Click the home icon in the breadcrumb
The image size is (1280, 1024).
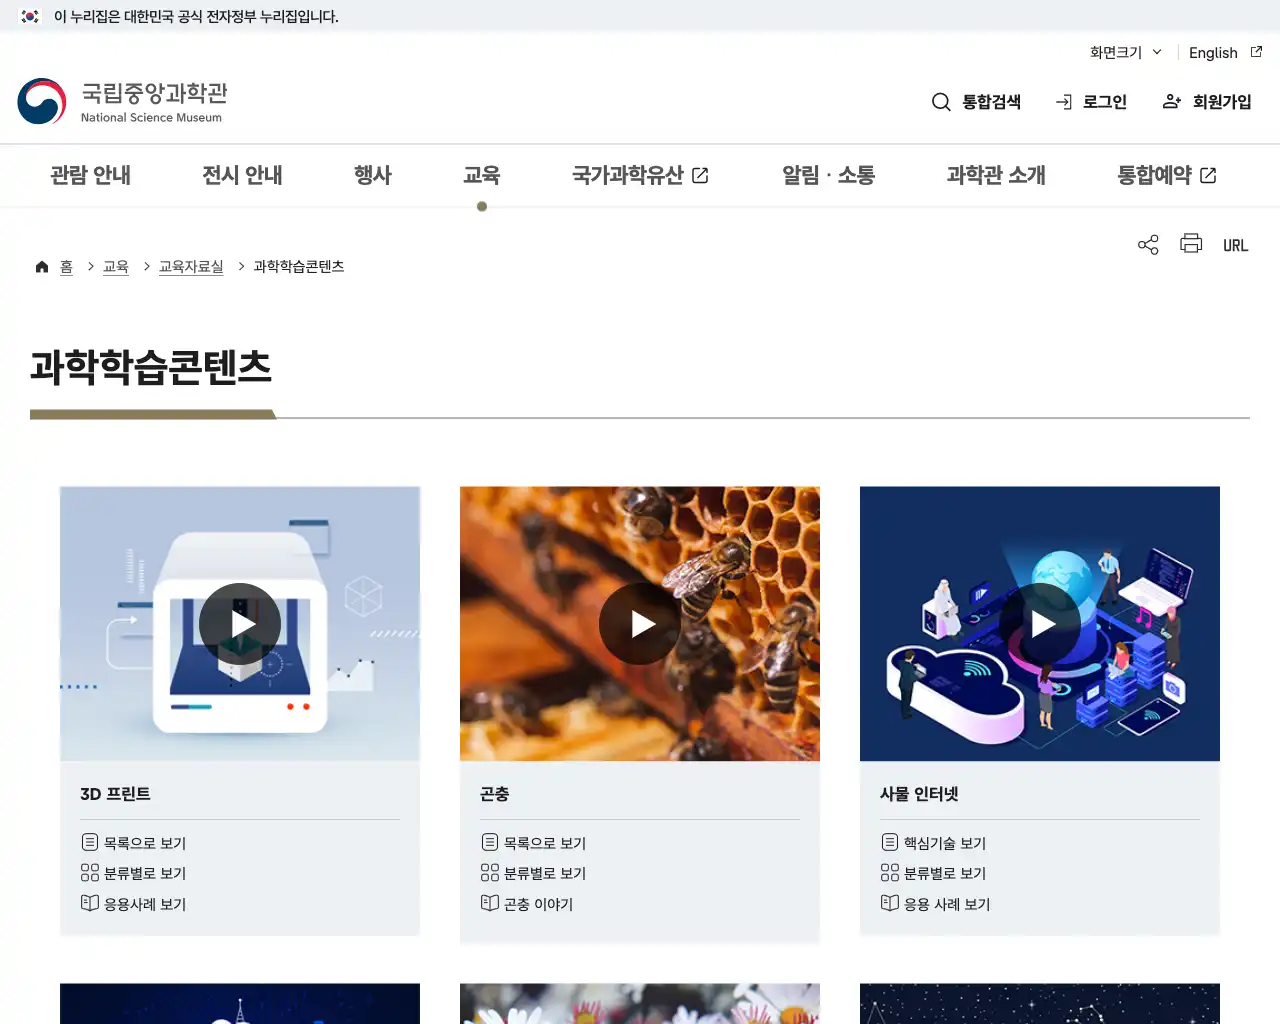(42, 266)
